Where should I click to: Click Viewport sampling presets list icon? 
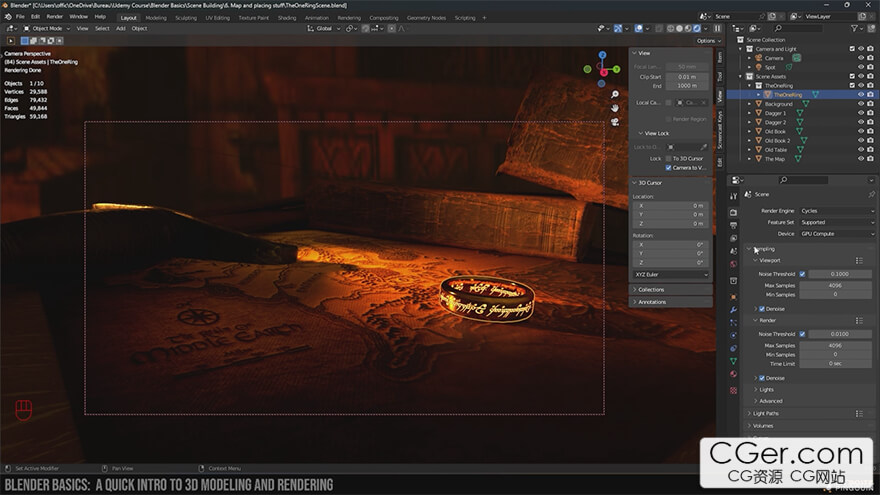pos(859,260)
